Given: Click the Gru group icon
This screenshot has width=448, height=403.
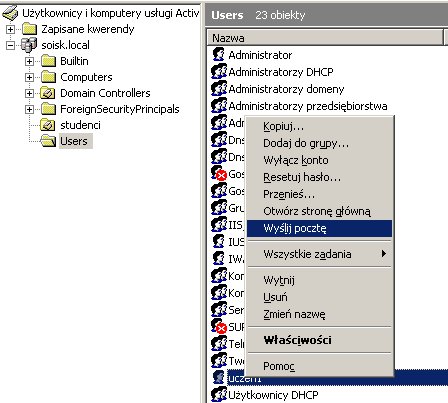Looking at the screenshot, I should pyautogui.click(x=219, y=208).
